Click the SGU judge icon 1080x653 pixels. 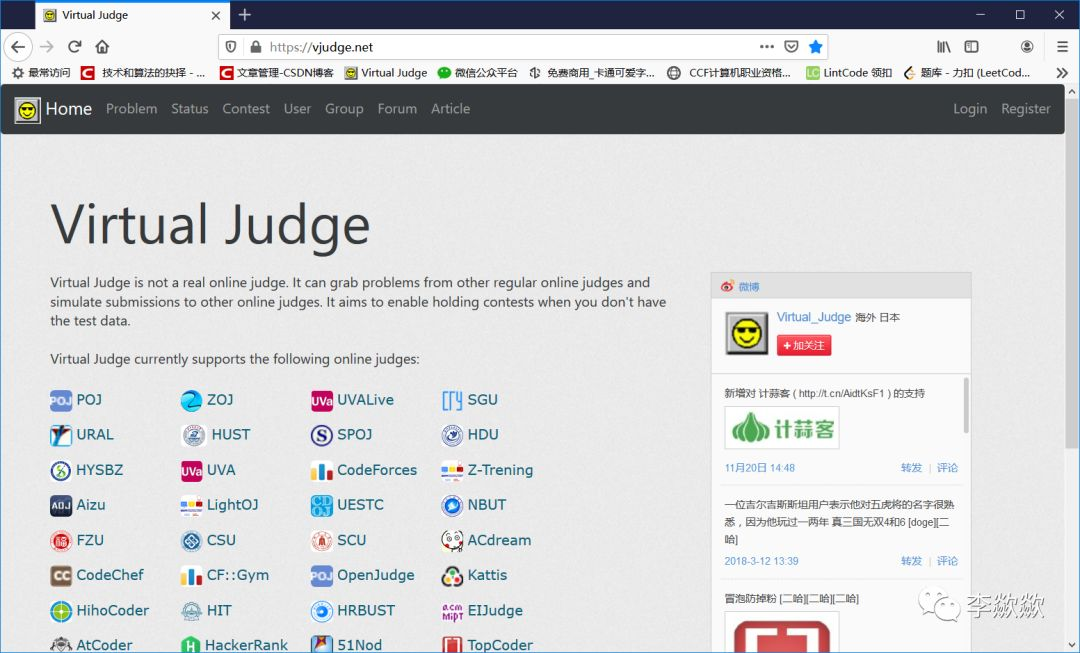(x=452, y=400)
